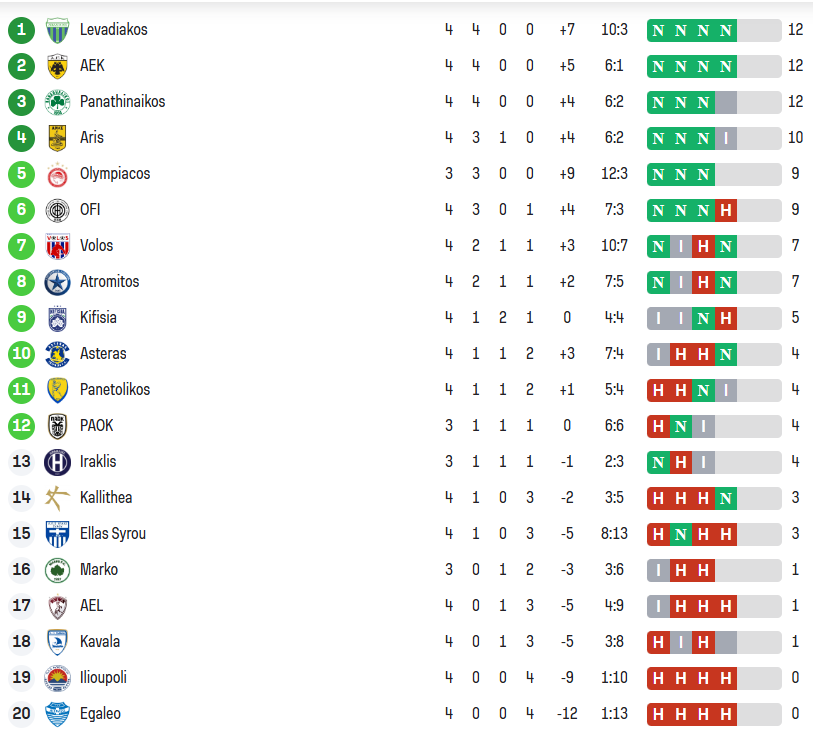Click Levadiakos' first green N form box
This screenshot has width=813, height=738.
pyautogui.click(x=658, y=30)
